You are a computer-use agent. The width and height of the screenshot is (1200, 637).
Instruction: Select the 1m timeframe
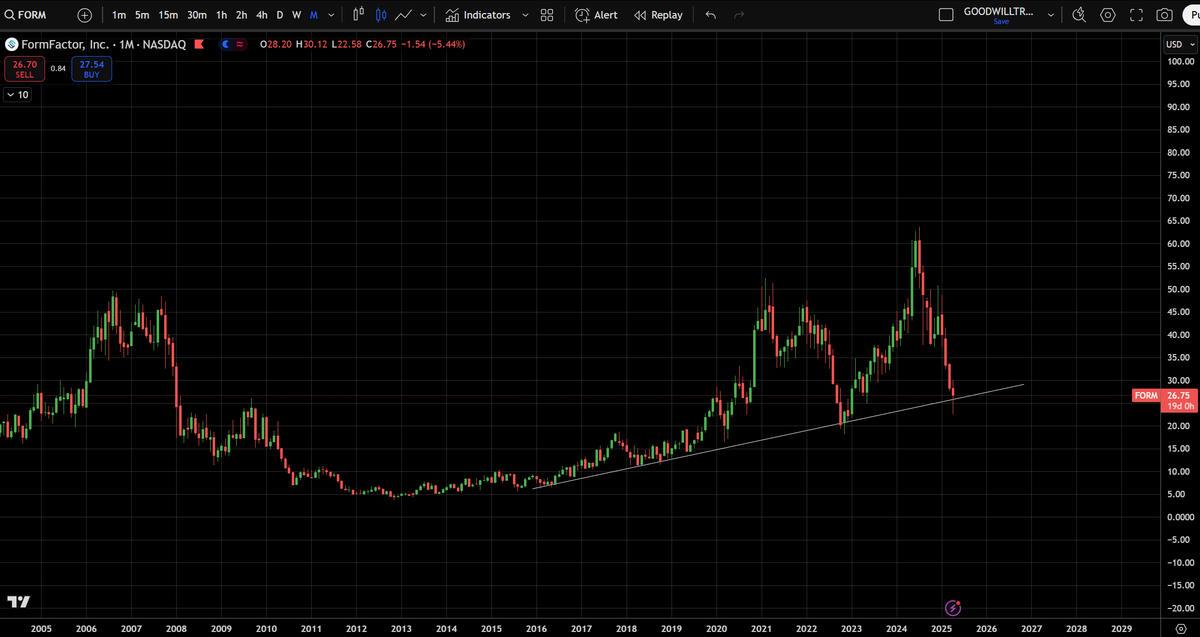tap(119, 15)
